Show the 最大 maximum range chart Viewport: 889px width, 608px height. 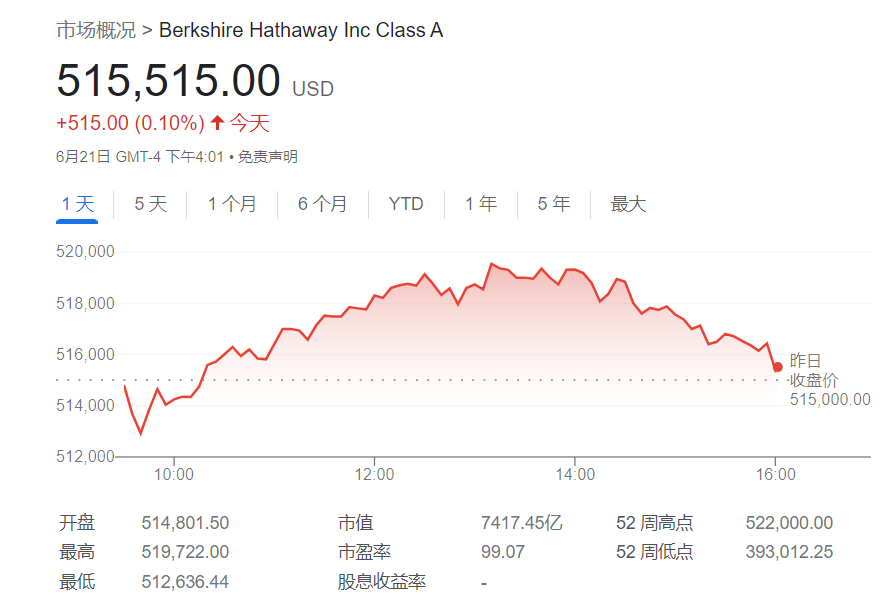(629, 204)
